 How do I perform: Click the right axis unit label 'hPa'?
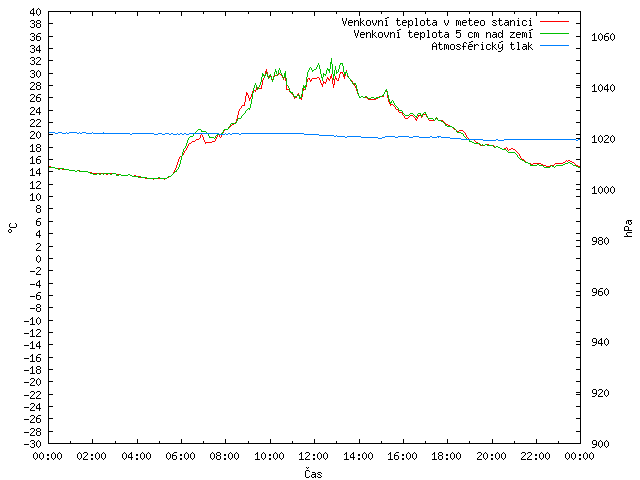coord(628,228)
